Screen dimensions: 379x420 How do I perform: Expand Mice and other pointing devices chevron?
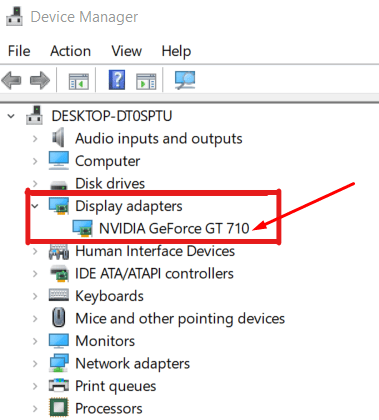point(35,319)
